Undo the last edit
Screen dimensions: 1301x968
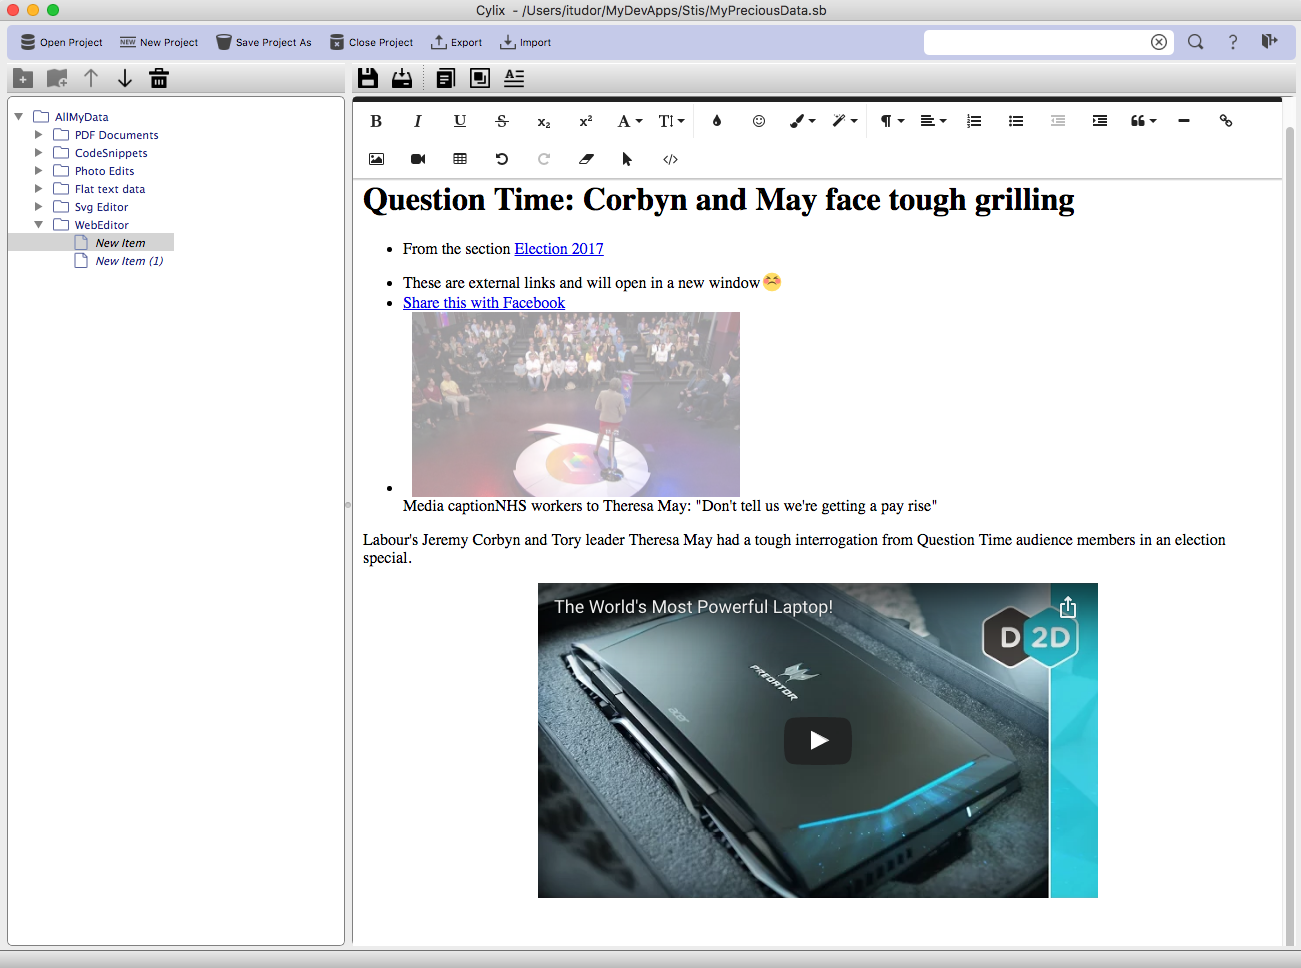pyautogui.click(x=502, y=159)
